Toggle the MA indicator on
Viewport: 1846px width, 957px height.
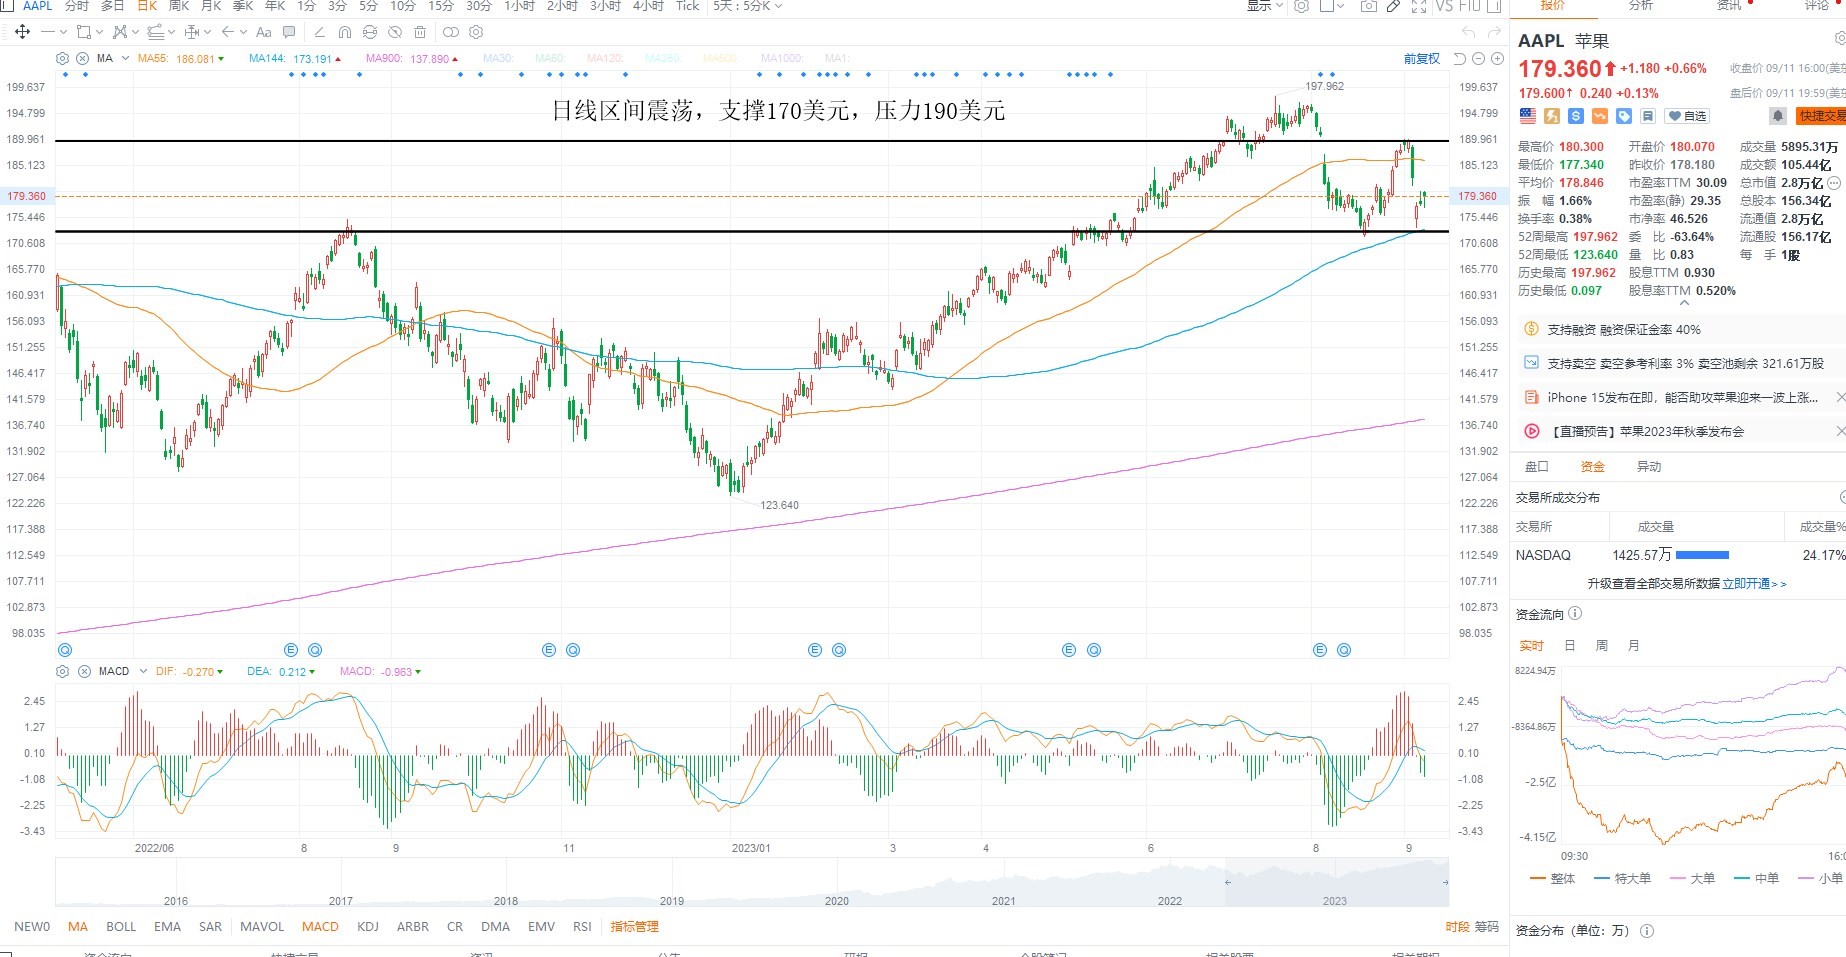coord(78,927)
